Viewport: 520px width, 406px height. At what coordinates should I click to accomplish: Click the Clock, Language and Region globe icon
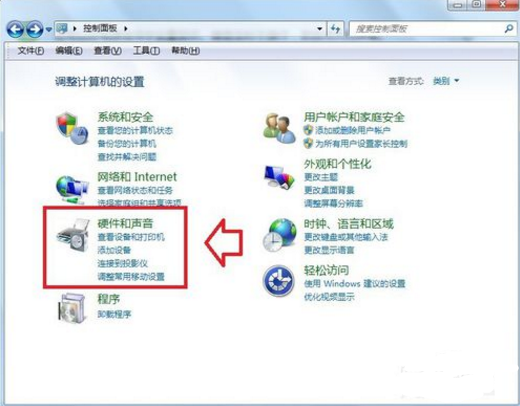click(x=279, y=235)
